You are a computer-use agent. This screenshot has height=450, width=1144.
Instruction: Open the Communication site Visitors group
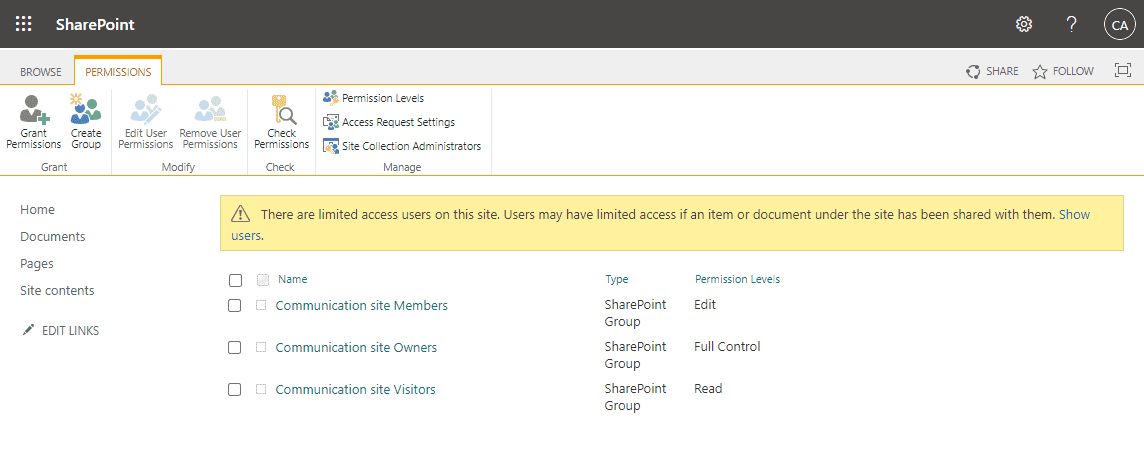tap(355, 389)
